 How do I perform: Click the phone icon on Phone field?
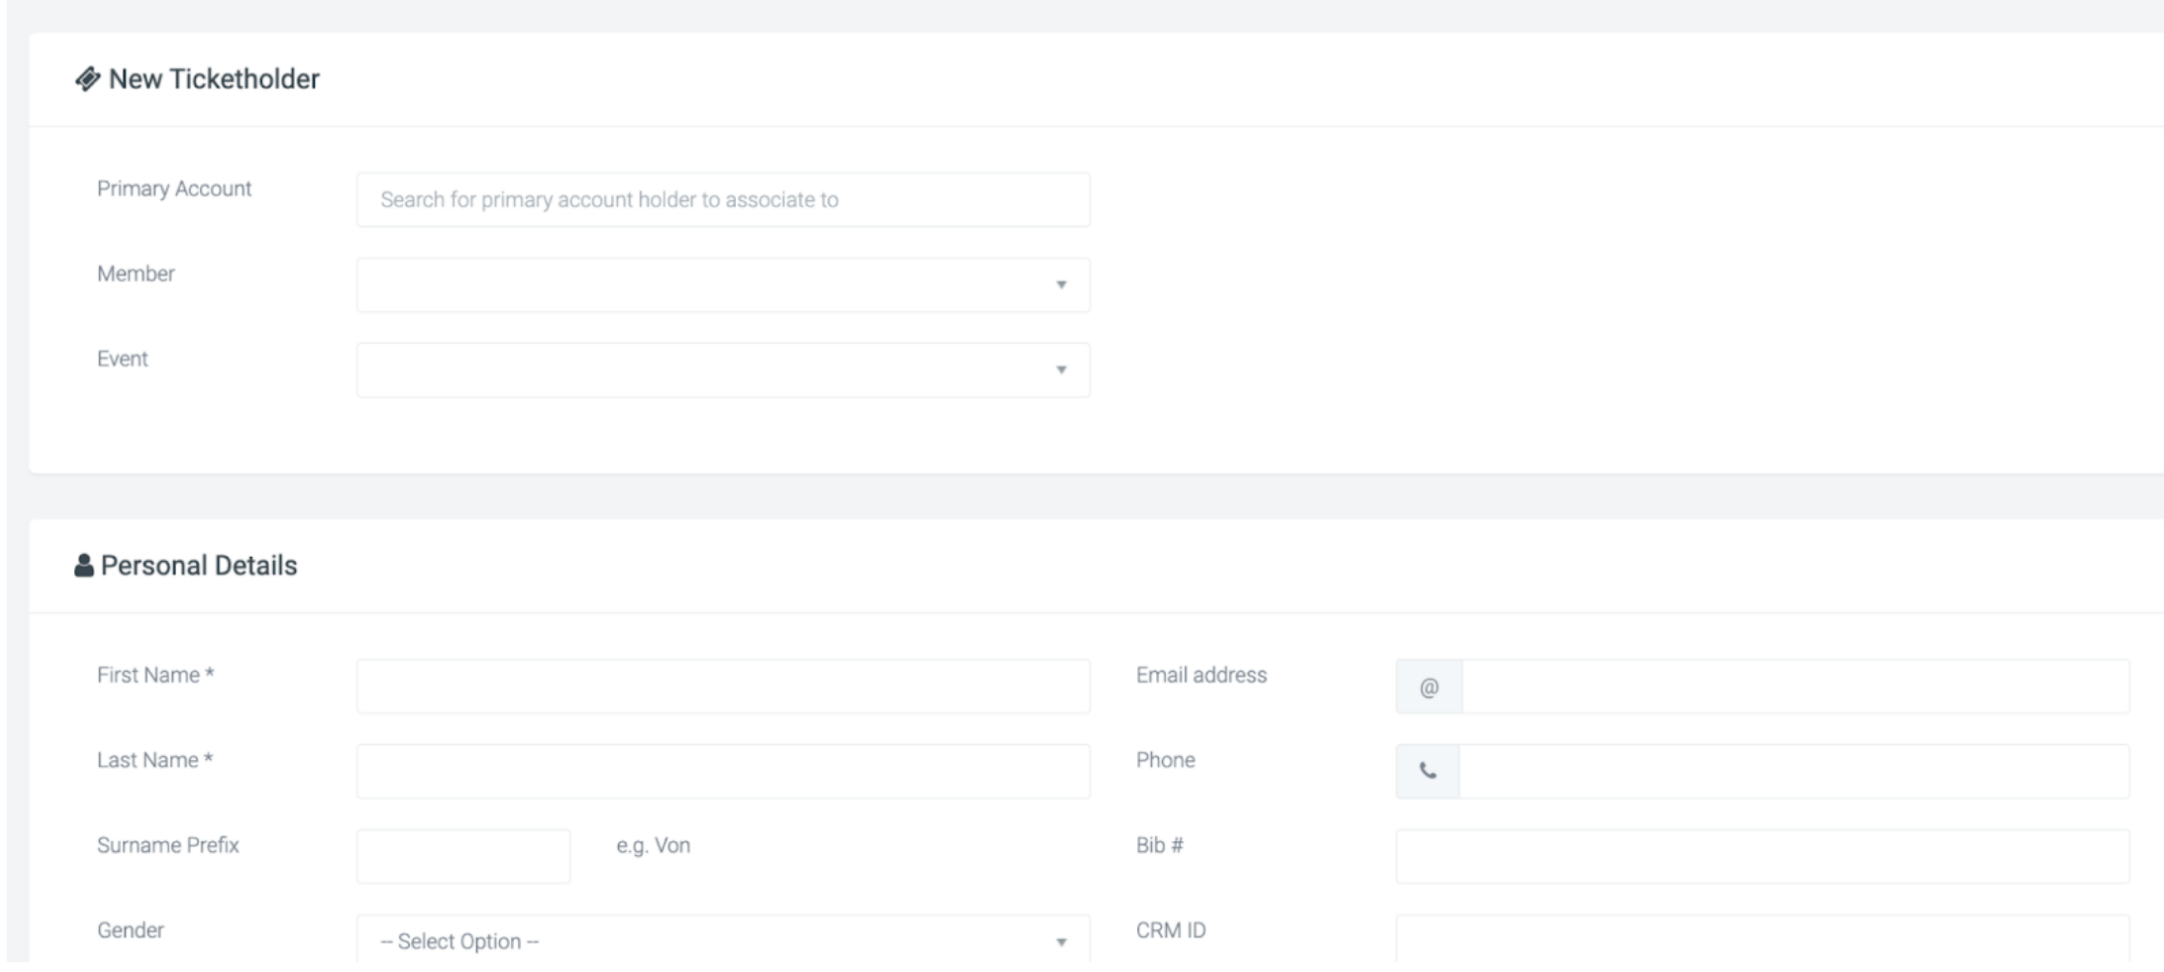tap(1428, 771)
